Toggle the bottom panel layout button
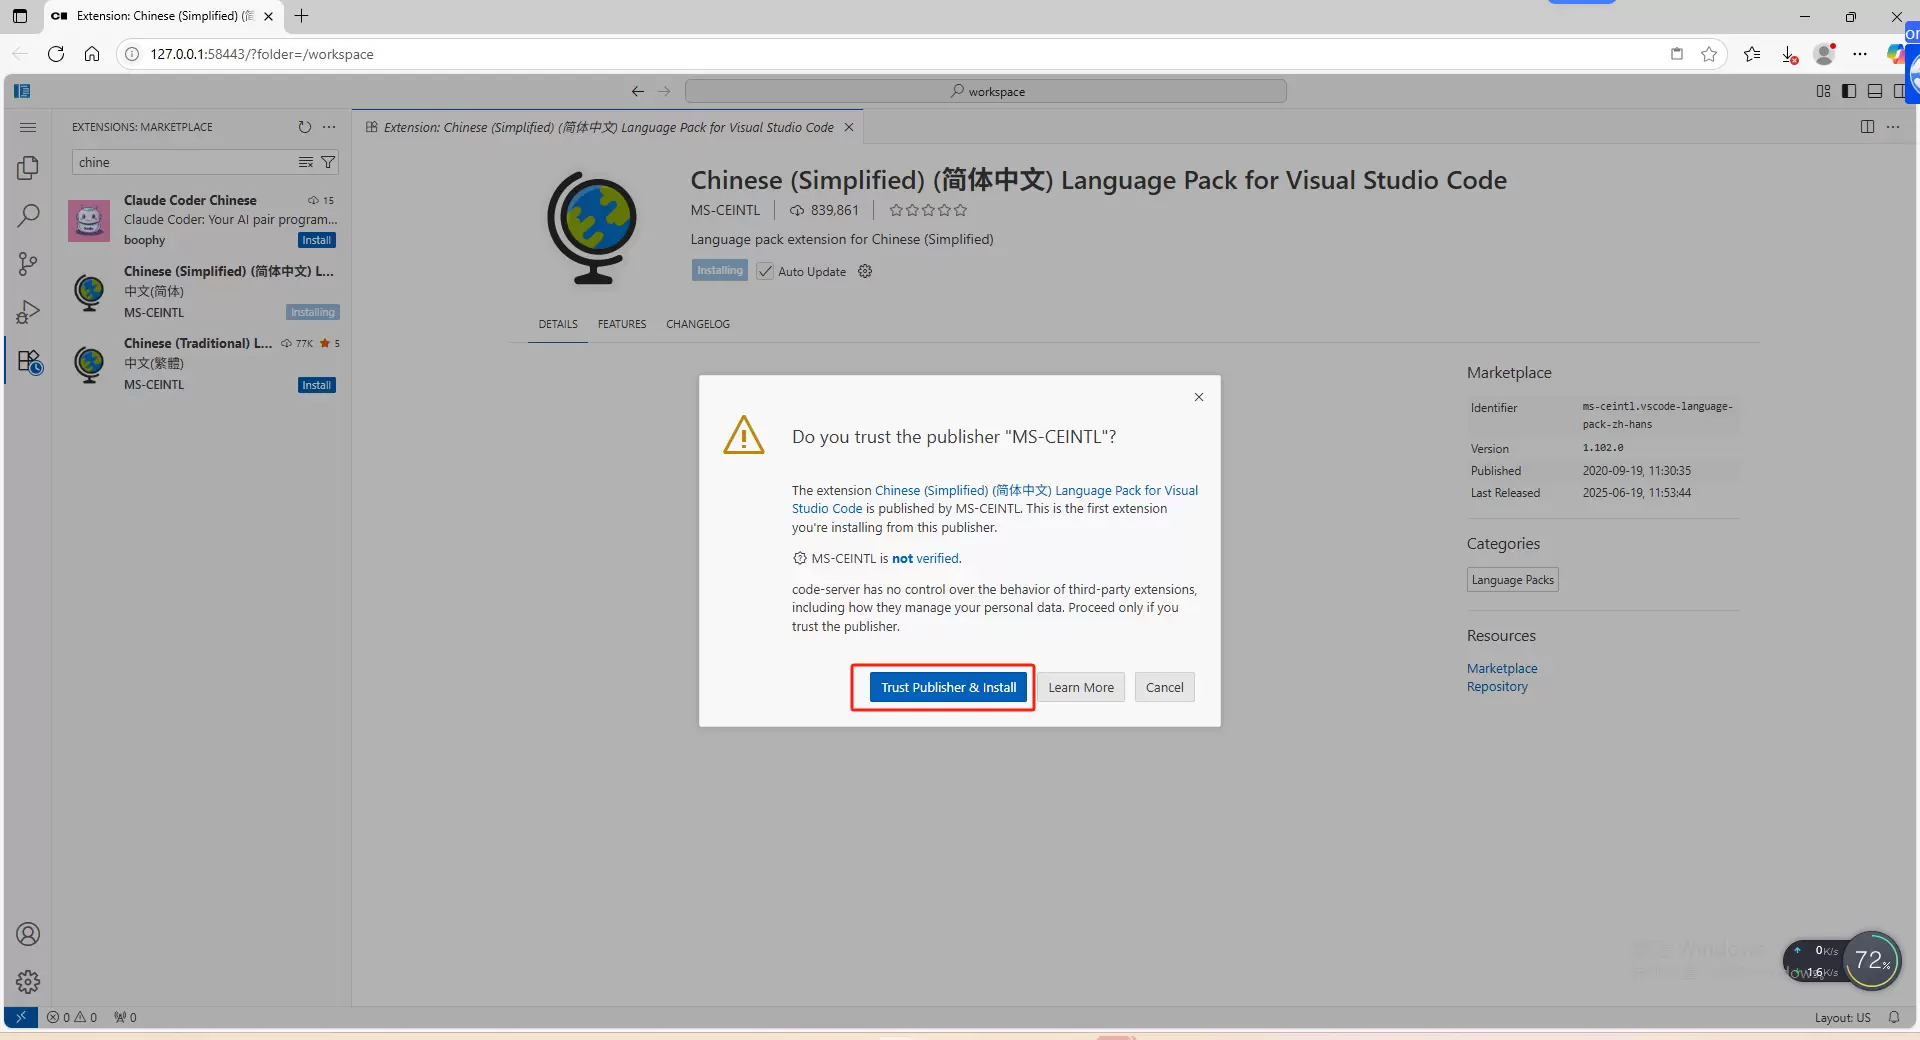This screenshot has width=1920, height=1040. coord(1875,91)
